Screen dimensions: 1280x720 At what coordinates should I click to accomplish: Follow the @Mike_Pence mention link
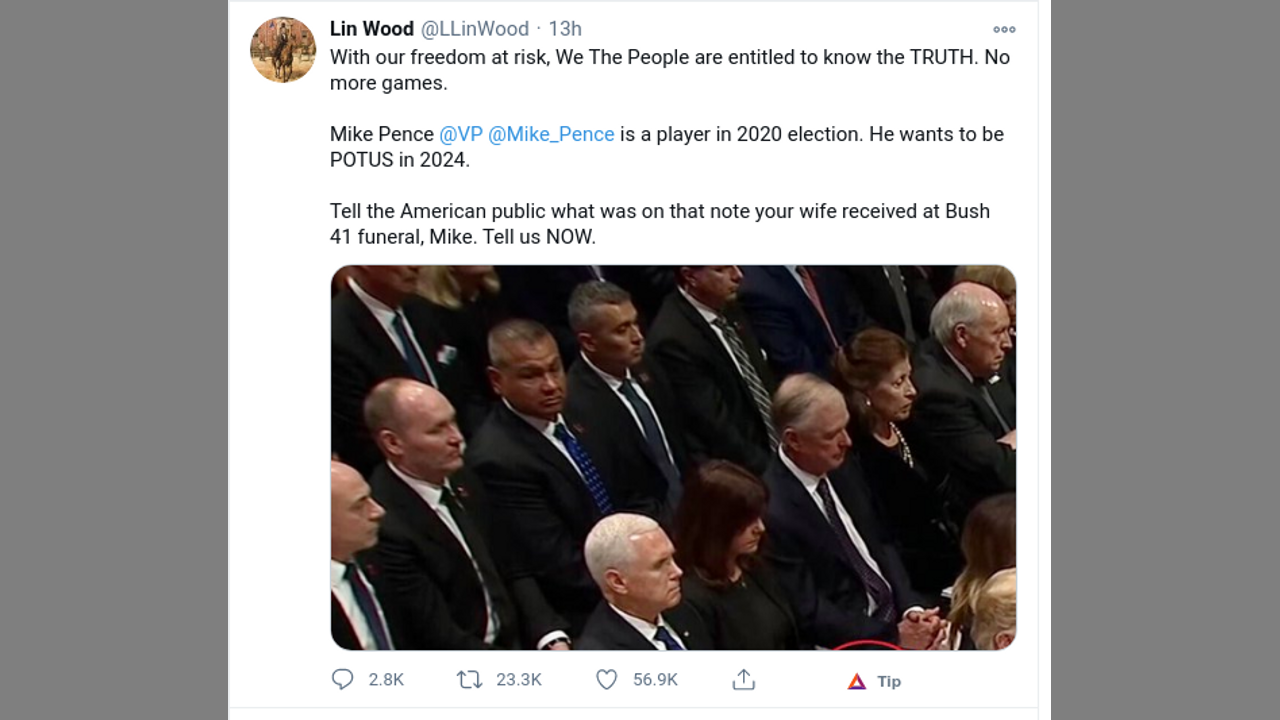pyautogui.click(x=551, y=134)
